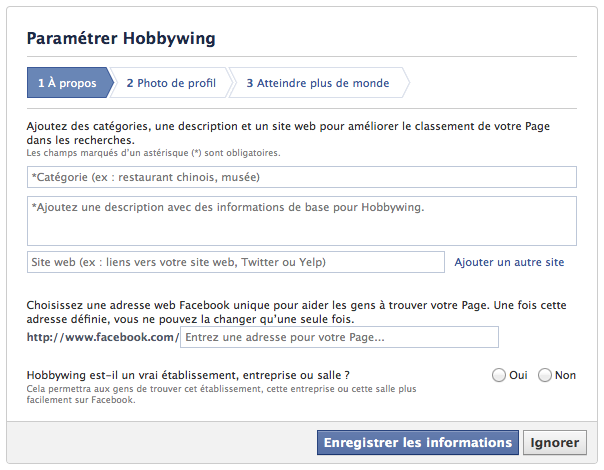Screen dimensions: 604x470
Task: Focus the Catégorie input field
Action: 302,177
